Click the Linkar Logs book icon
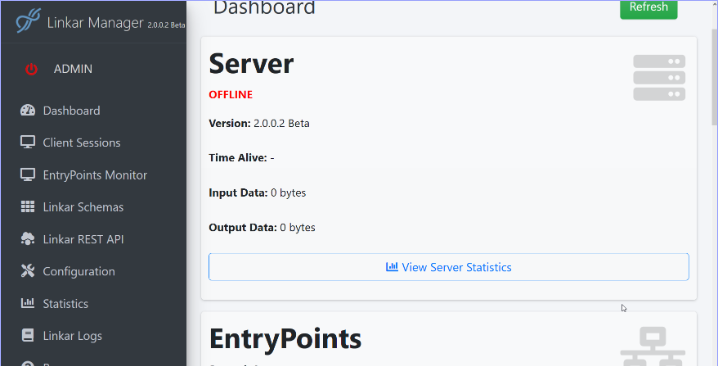The height and width of the screenshot is (366, 719). (28, 335)
